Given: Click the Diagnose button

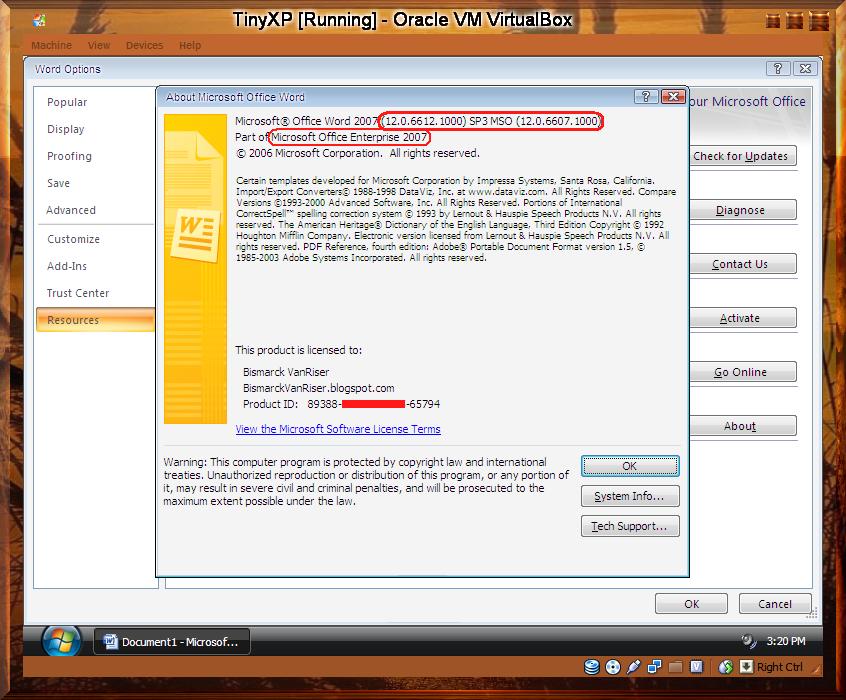Looking at the screenshot, I should pyautogui.click(x=743, y=210).
